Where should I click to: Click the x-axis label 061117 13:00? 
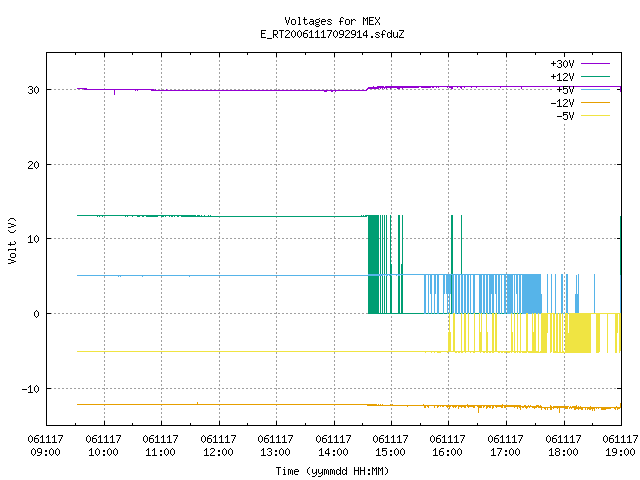(x=276, y=445)
